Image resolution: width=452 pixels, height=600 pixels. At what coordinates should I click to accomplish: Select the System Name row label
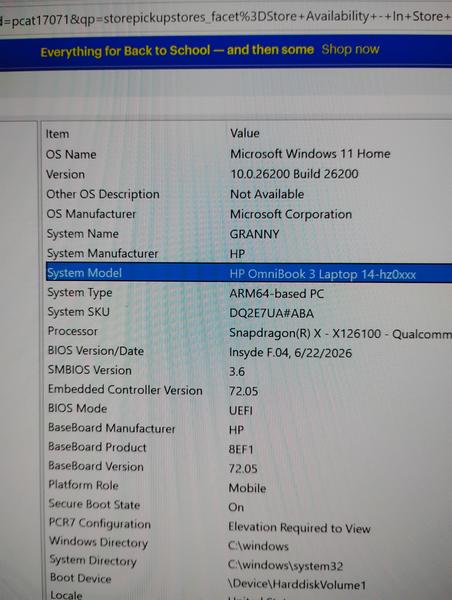[82, 233]
